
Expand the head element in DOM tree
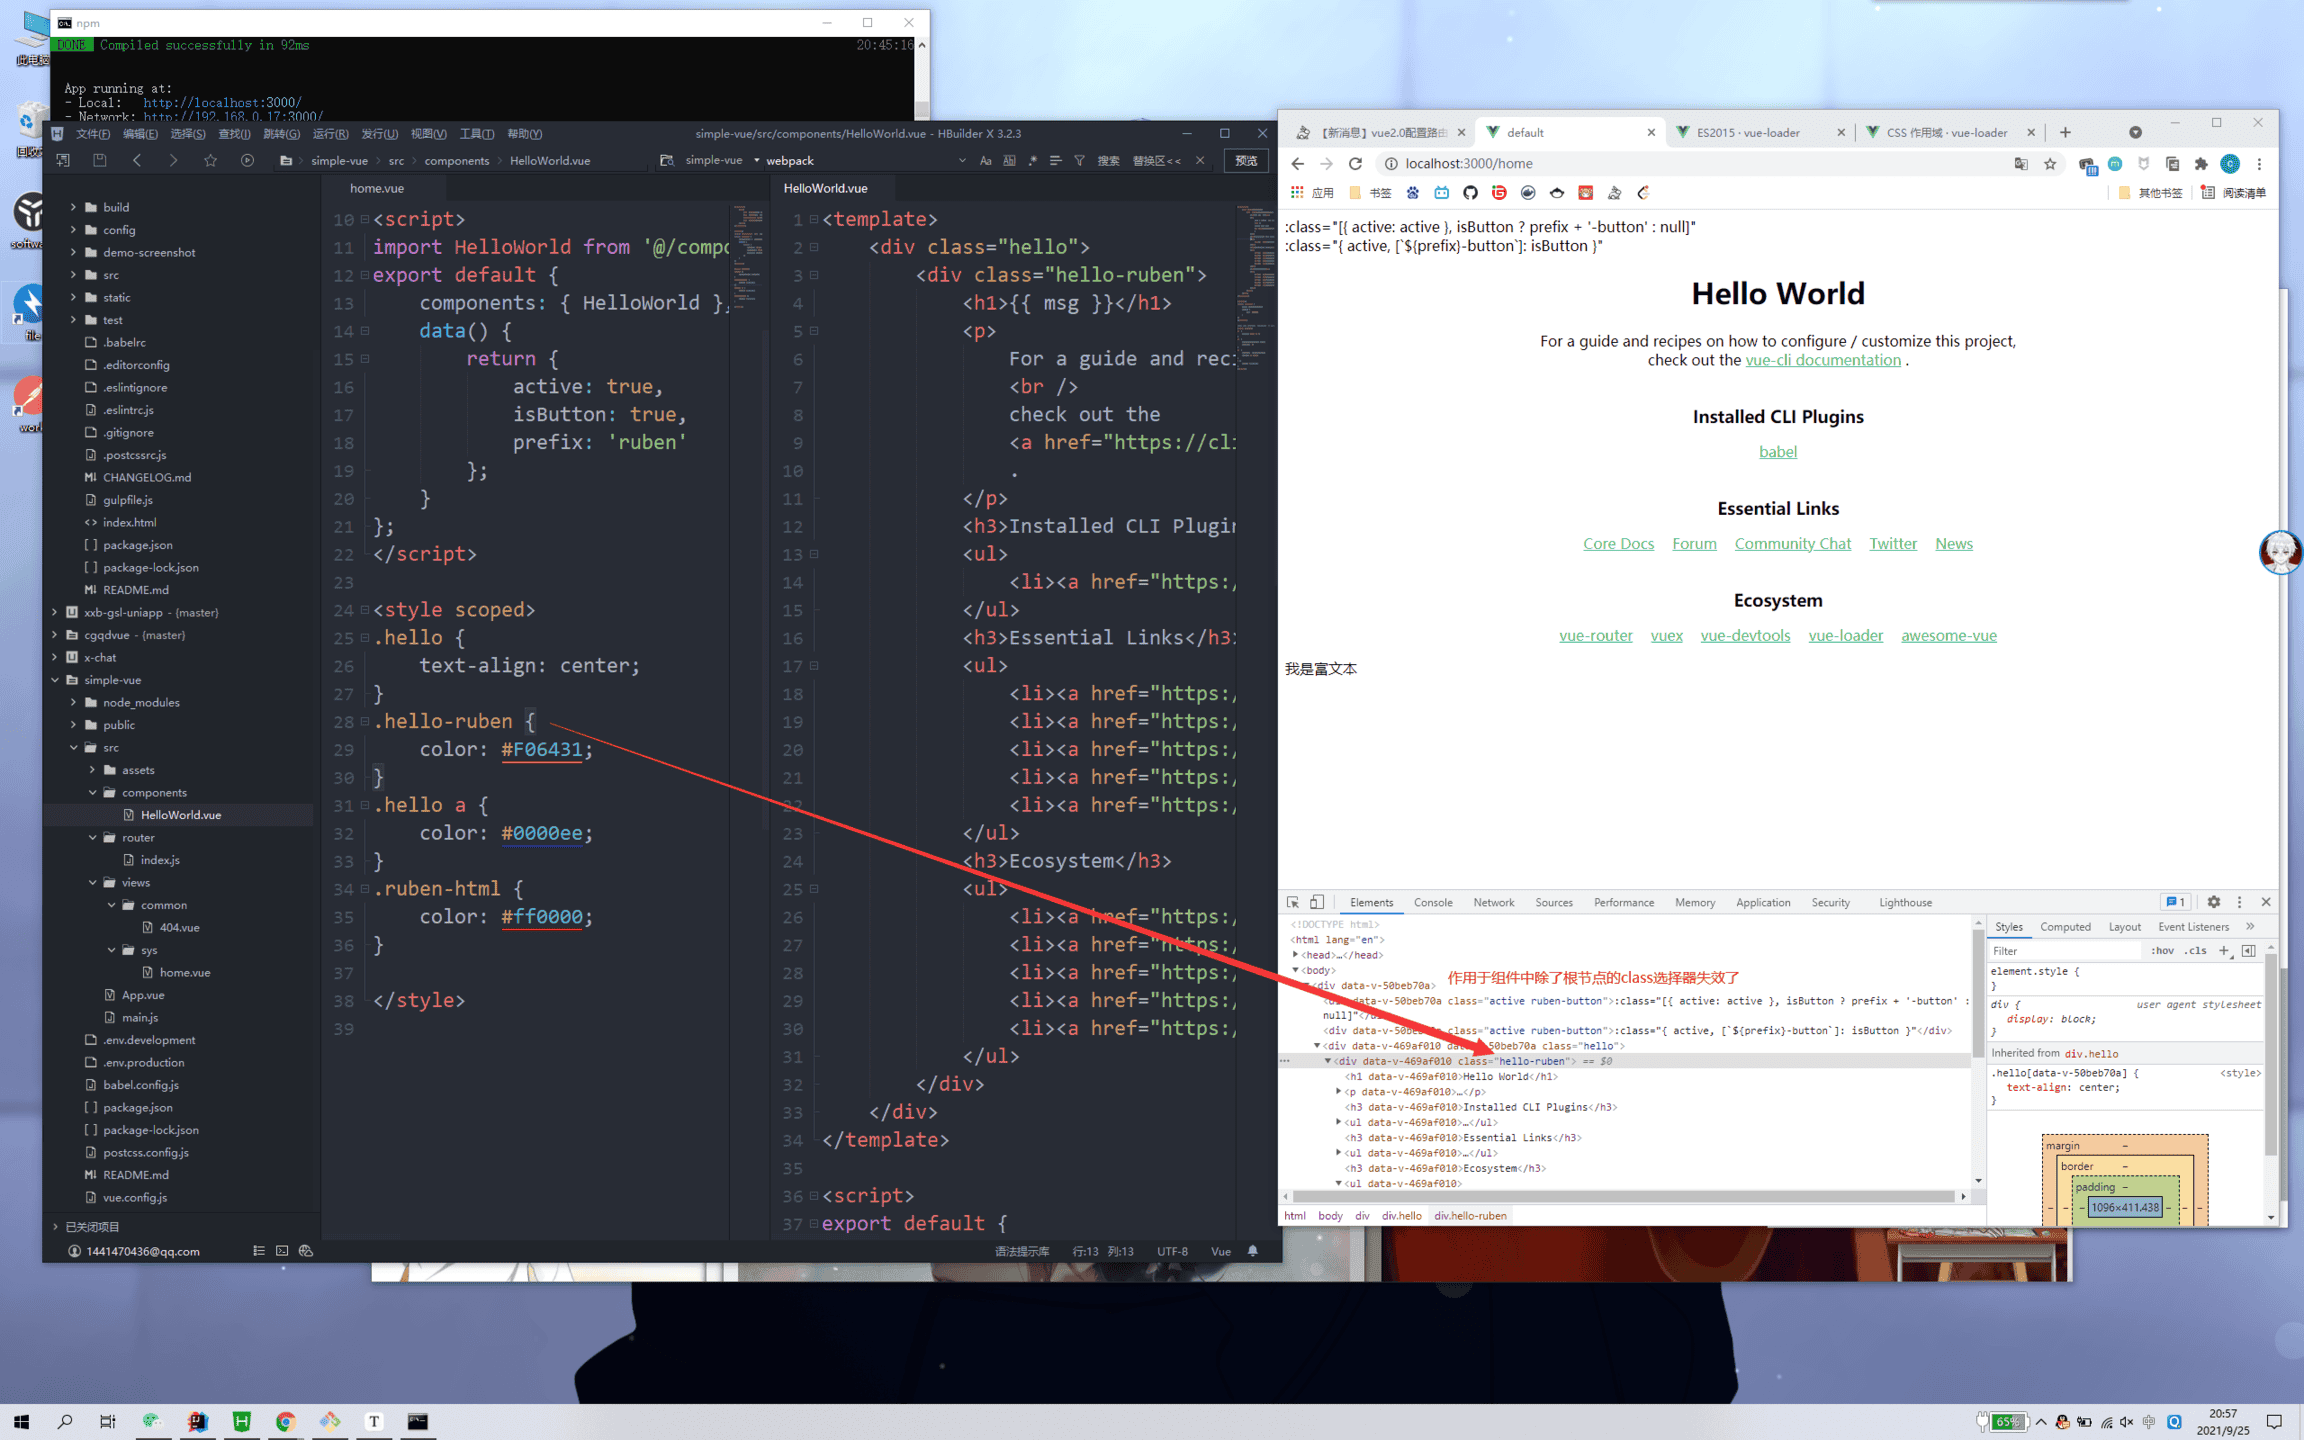1296,955
